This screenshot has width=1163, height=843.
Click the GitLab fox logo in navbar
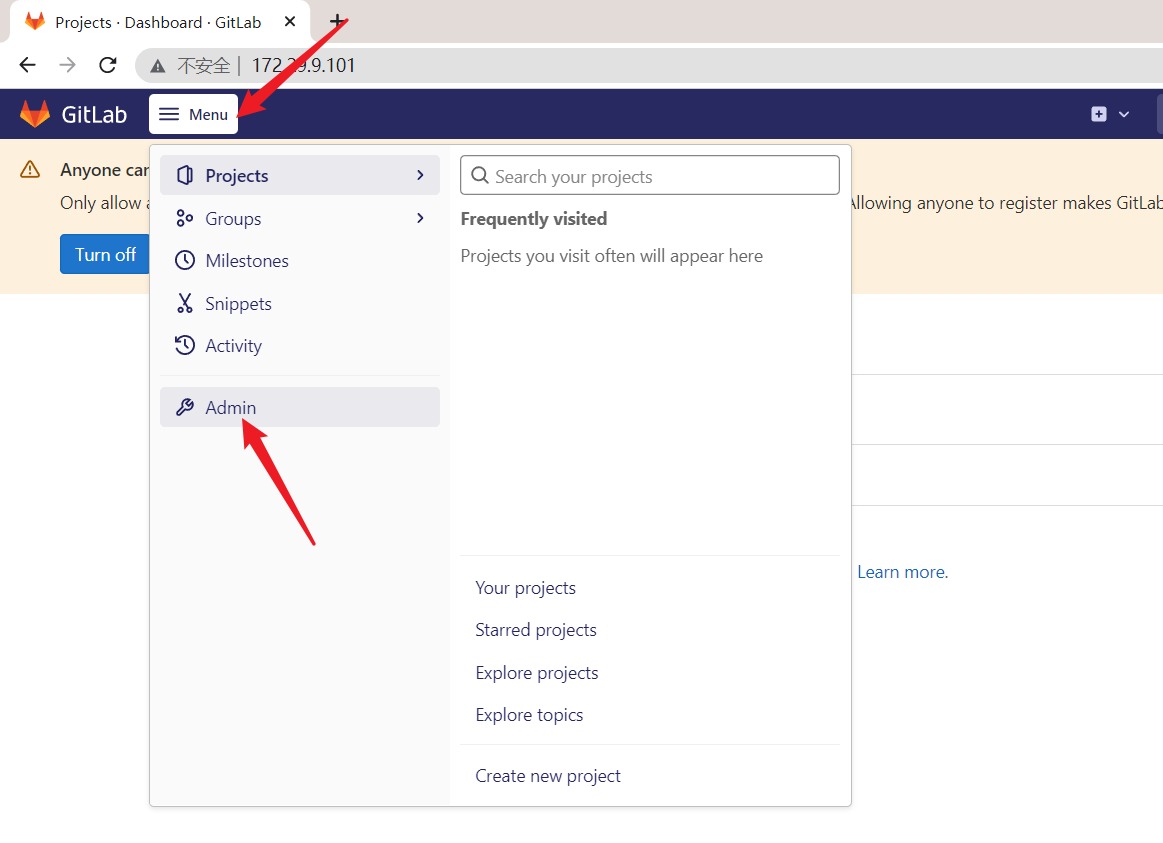click(x=35, y=114)
